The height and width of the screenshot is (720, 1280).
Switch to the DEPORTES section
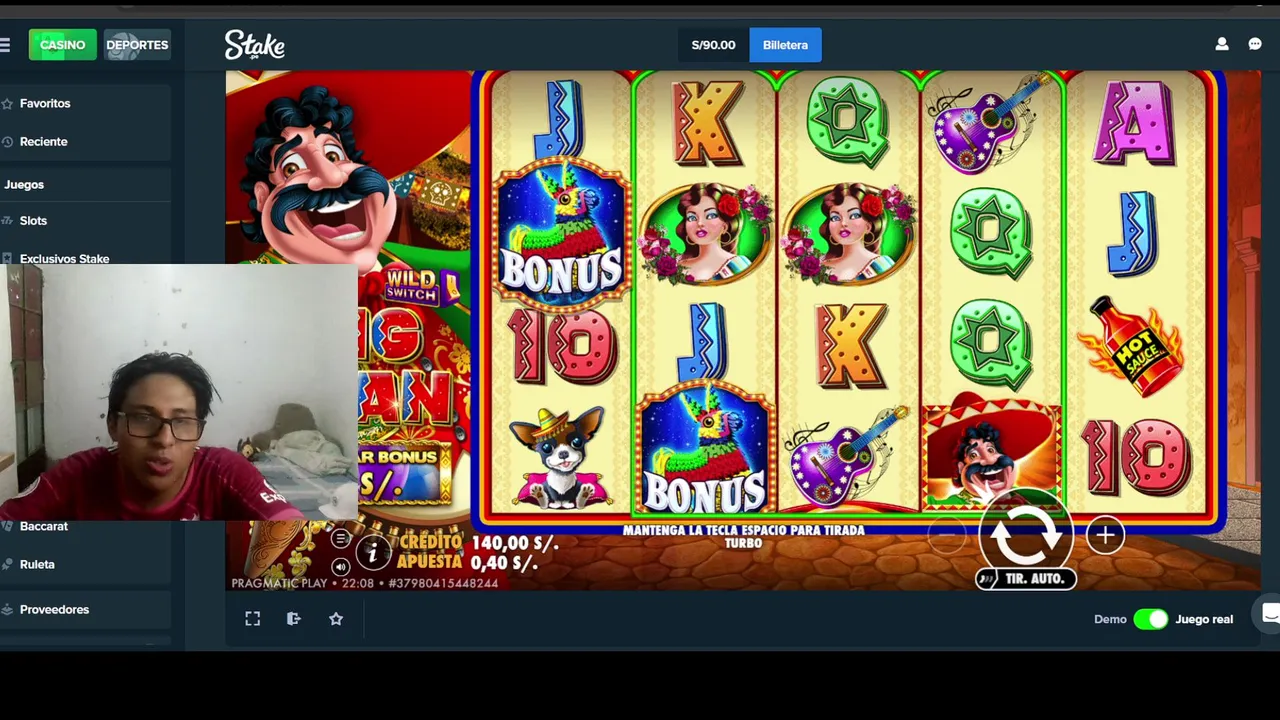(x=137, y=45)
